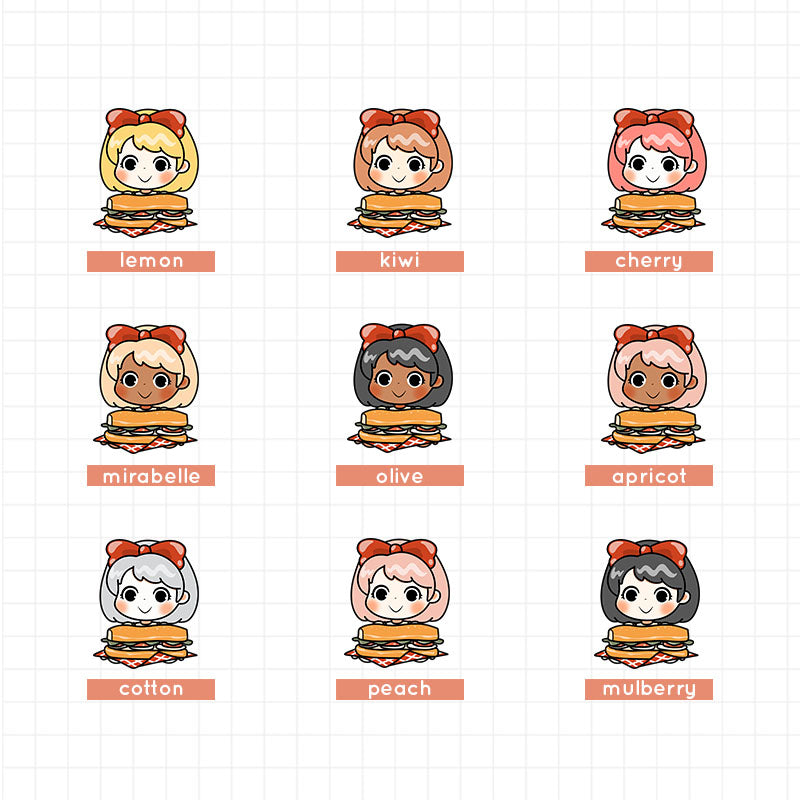Screen dimensions: 800x800
Task: Select the gray-haired cotton character
Action: point(146,604)
